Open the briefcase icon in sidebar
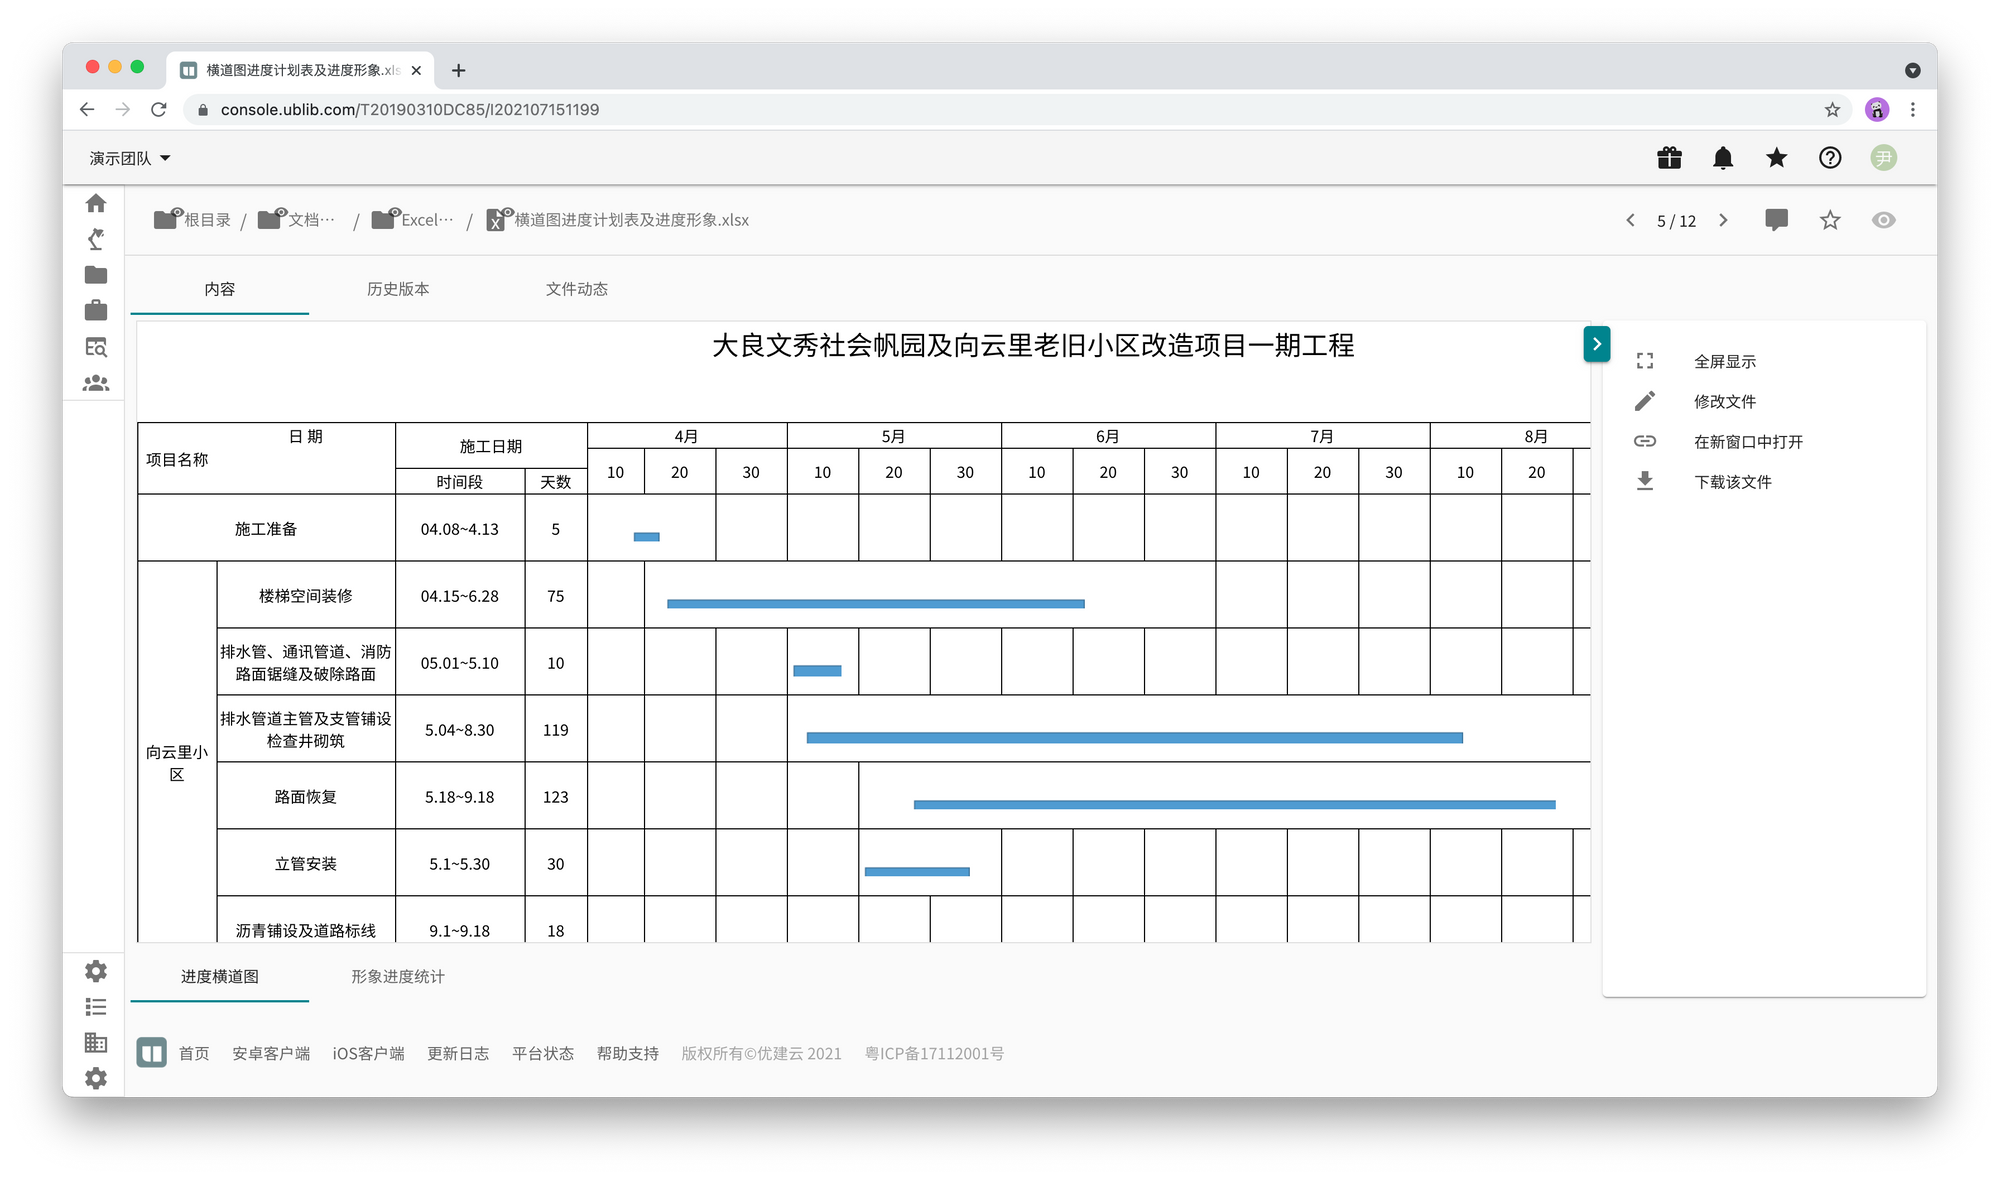Screen dimensions: 2000x1180 (96, 311)
